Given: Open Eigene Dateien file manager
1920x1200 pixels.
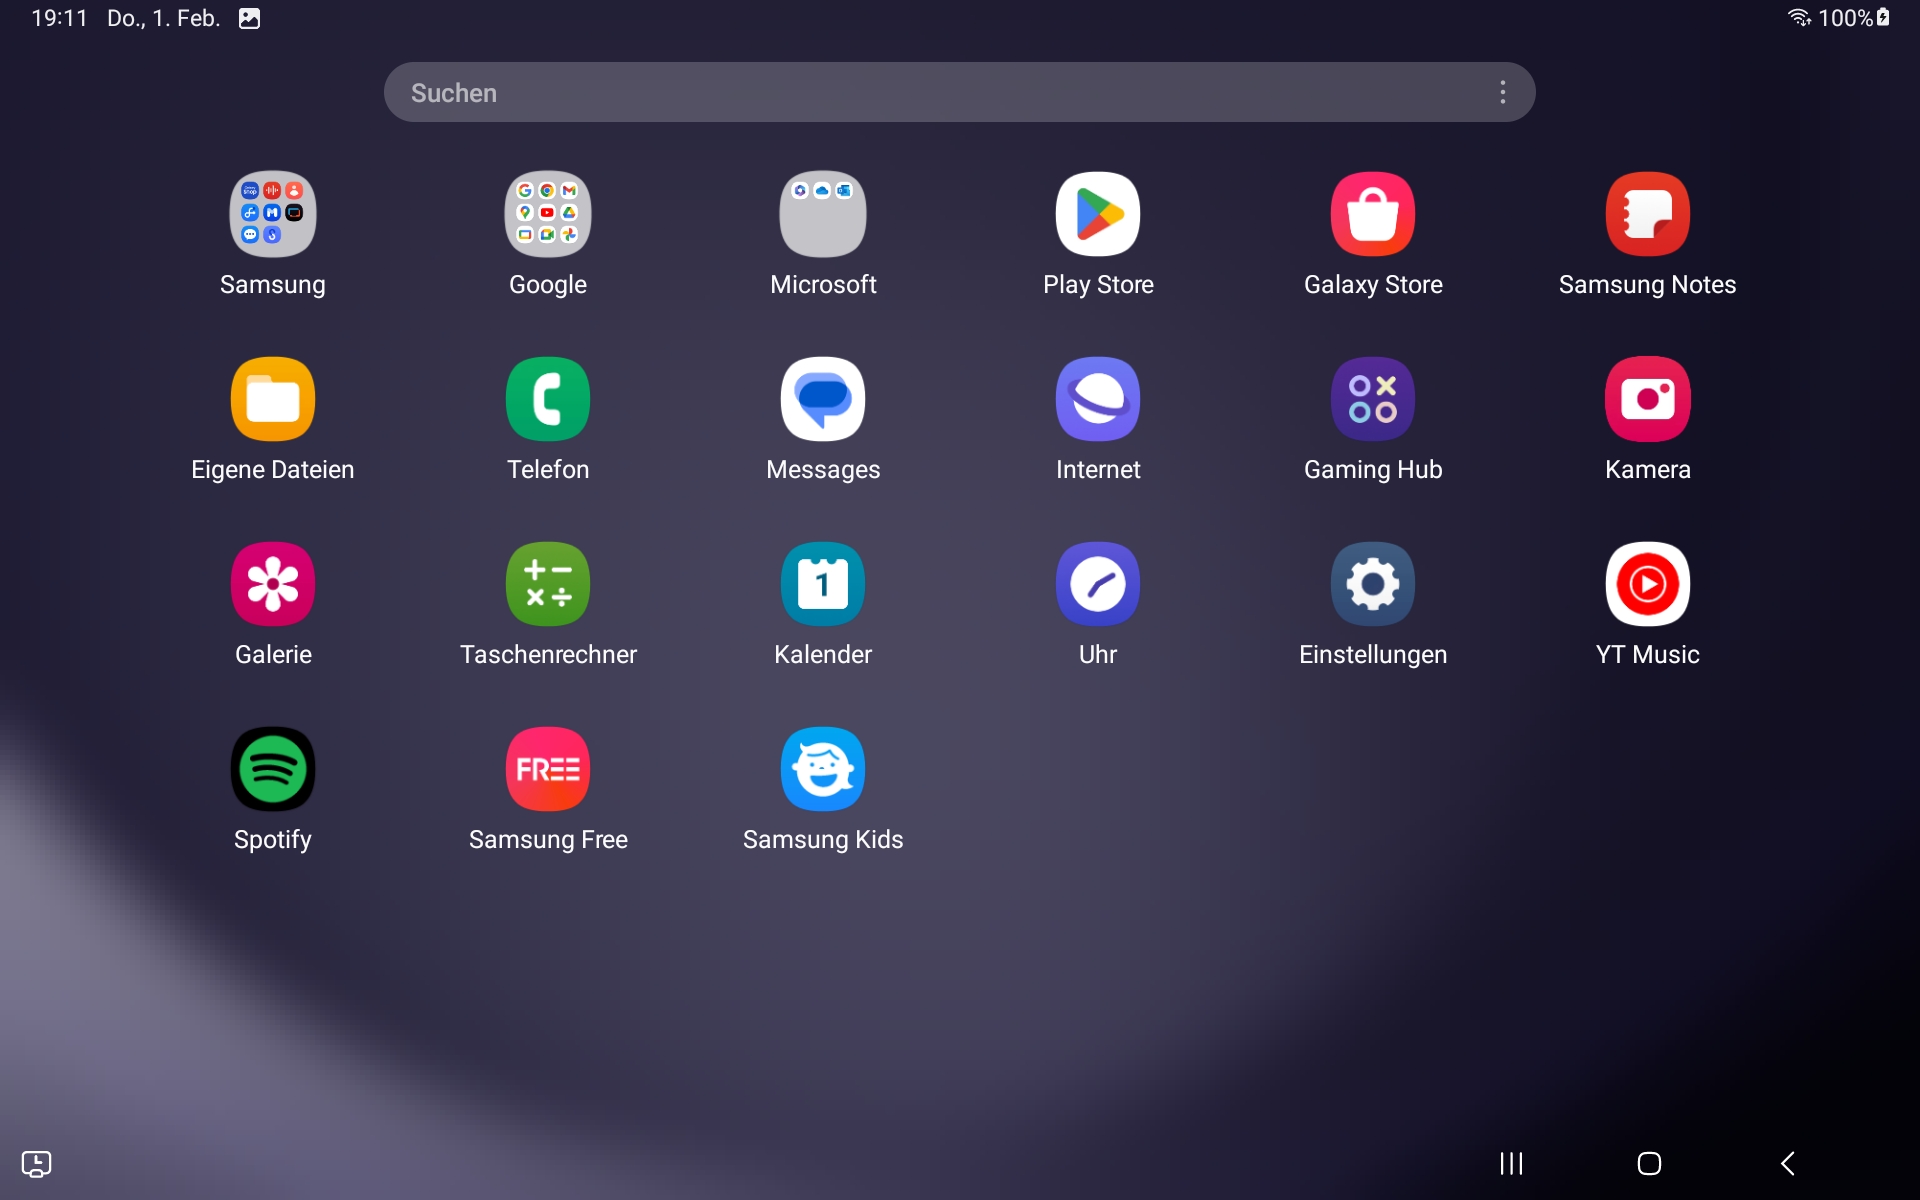Looking at the screenshot, I should (272, 399).
